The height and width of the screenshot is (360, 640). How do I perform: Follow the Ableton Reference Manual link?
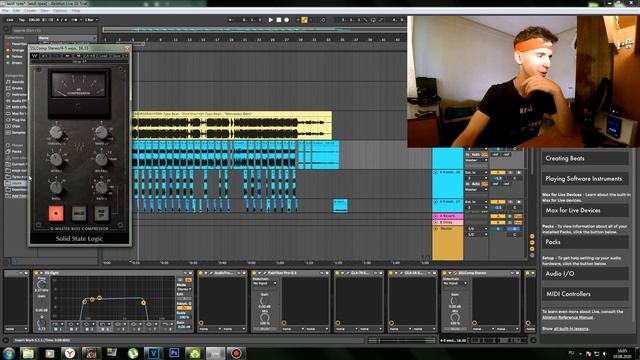pos(568,317)
